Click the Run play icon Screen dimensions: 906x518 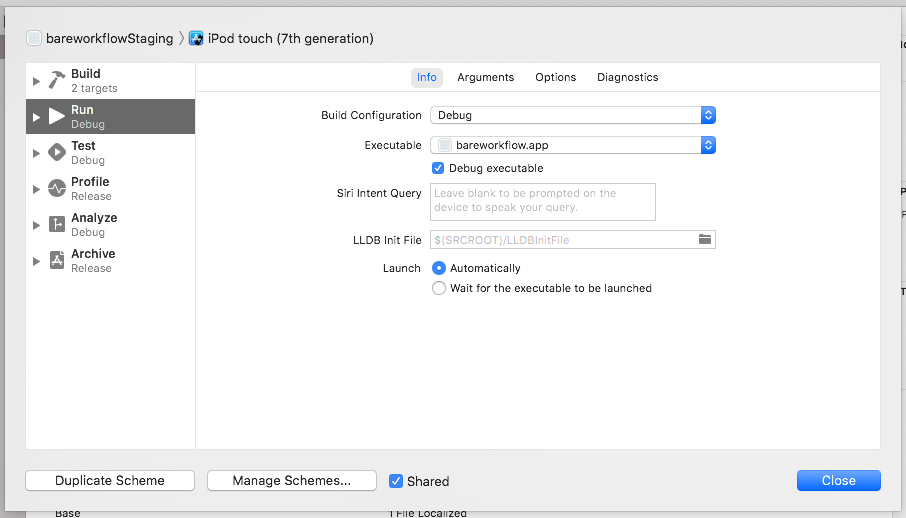(57, 116)
